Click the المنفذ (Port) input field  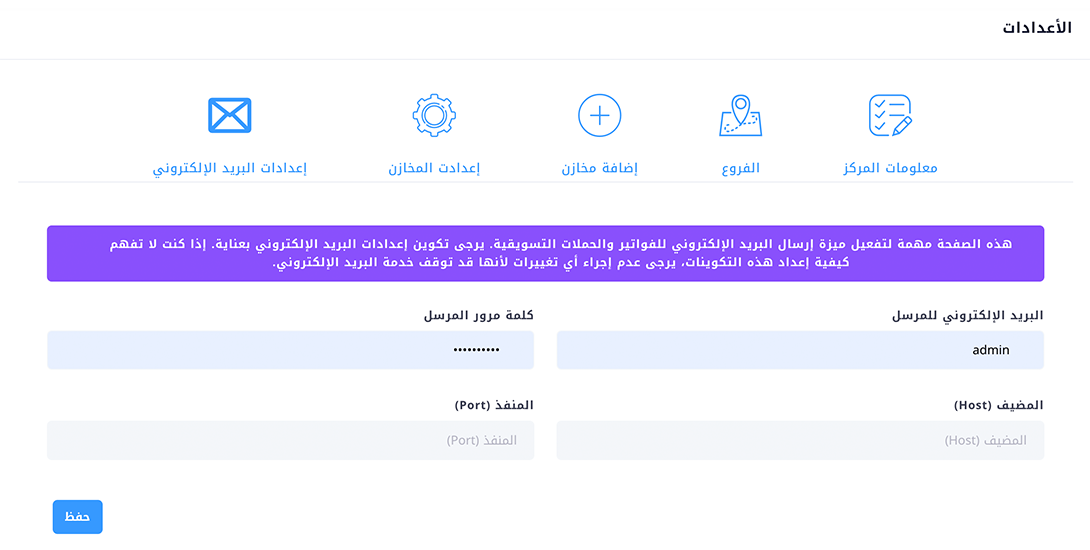[290, 440]
